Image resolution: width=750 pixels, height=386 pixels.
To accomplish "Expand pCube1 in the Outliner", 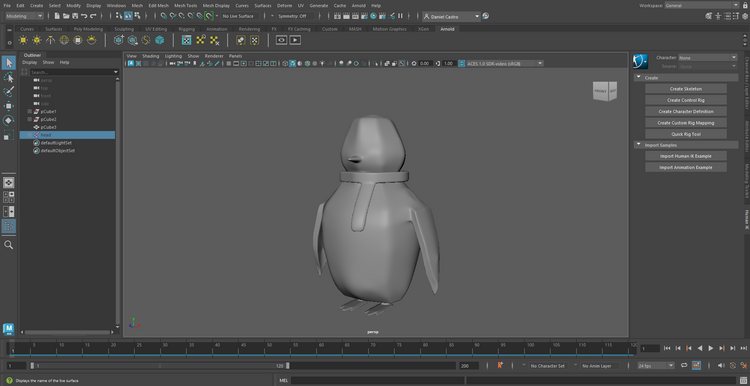I will pyautogui.click(x=30, y=111).
